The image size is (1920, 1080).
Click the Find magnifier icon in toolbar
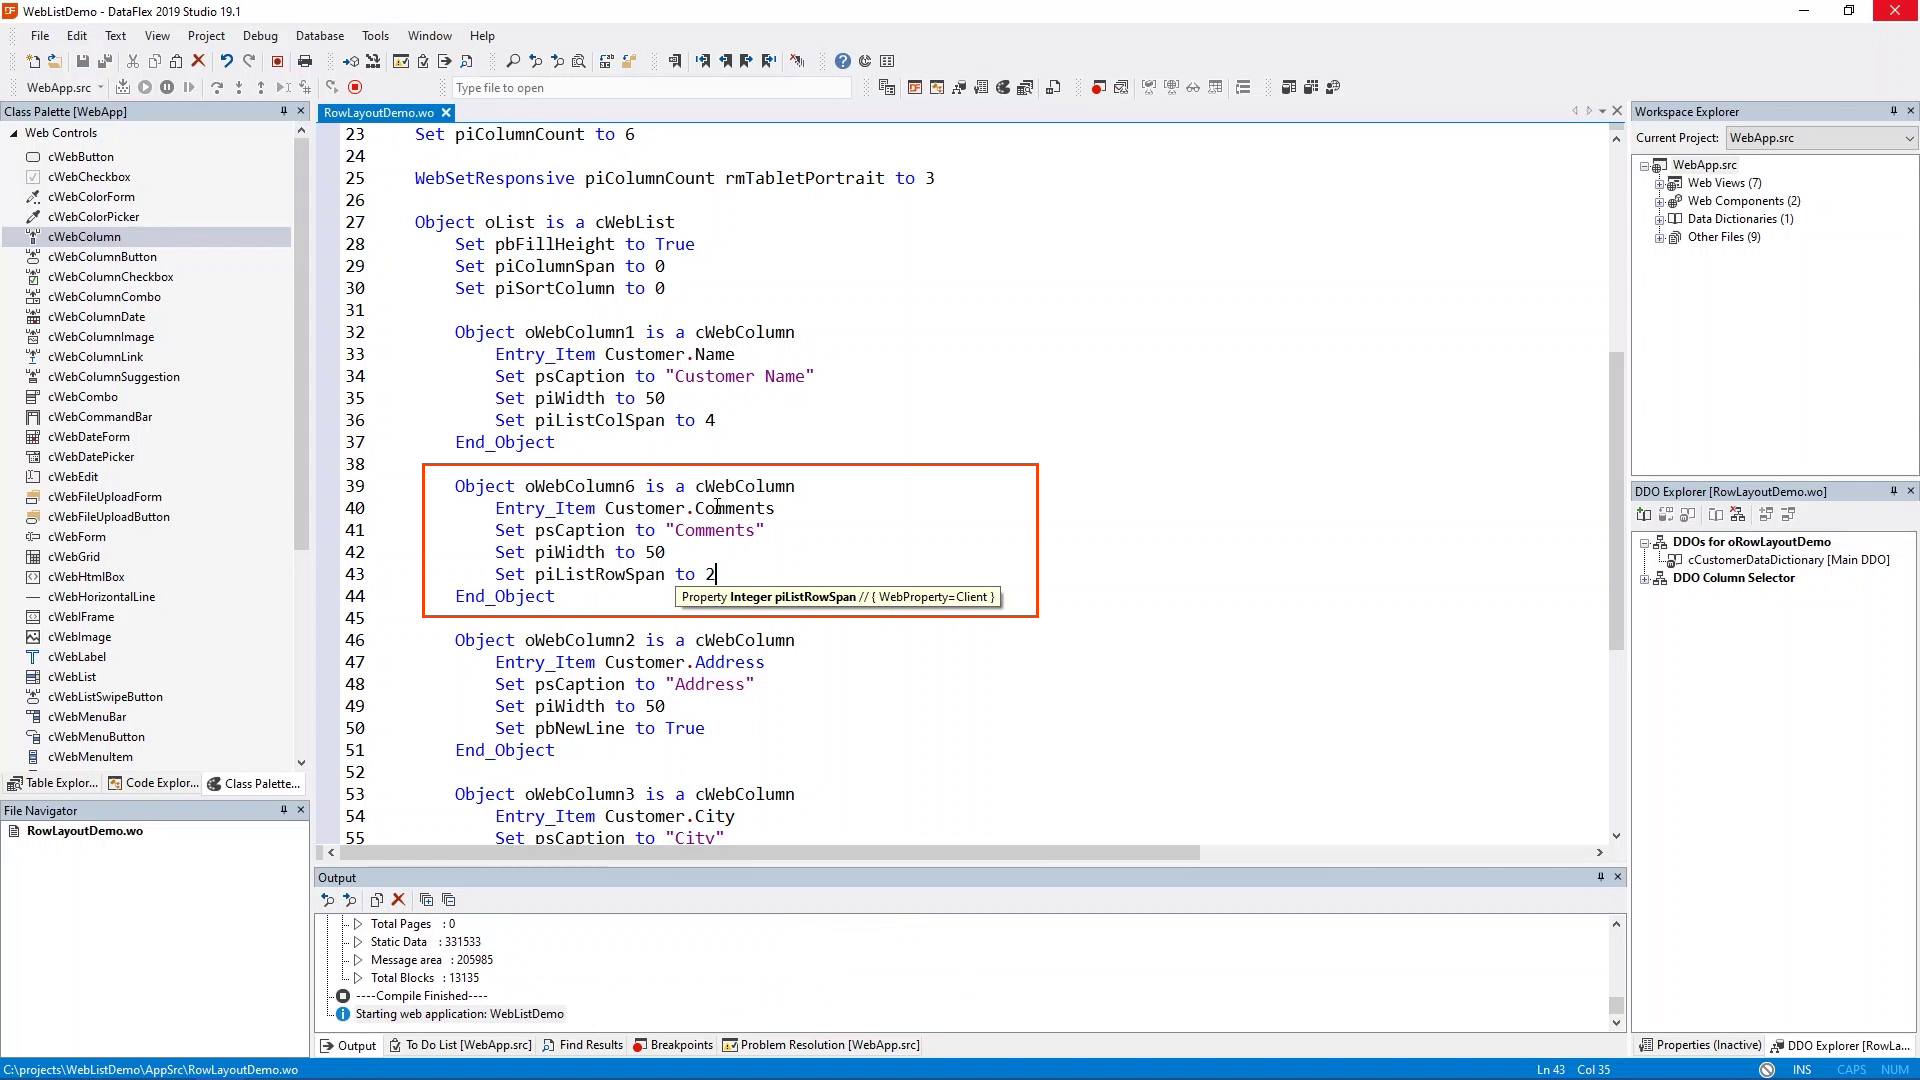pos(513,61)
